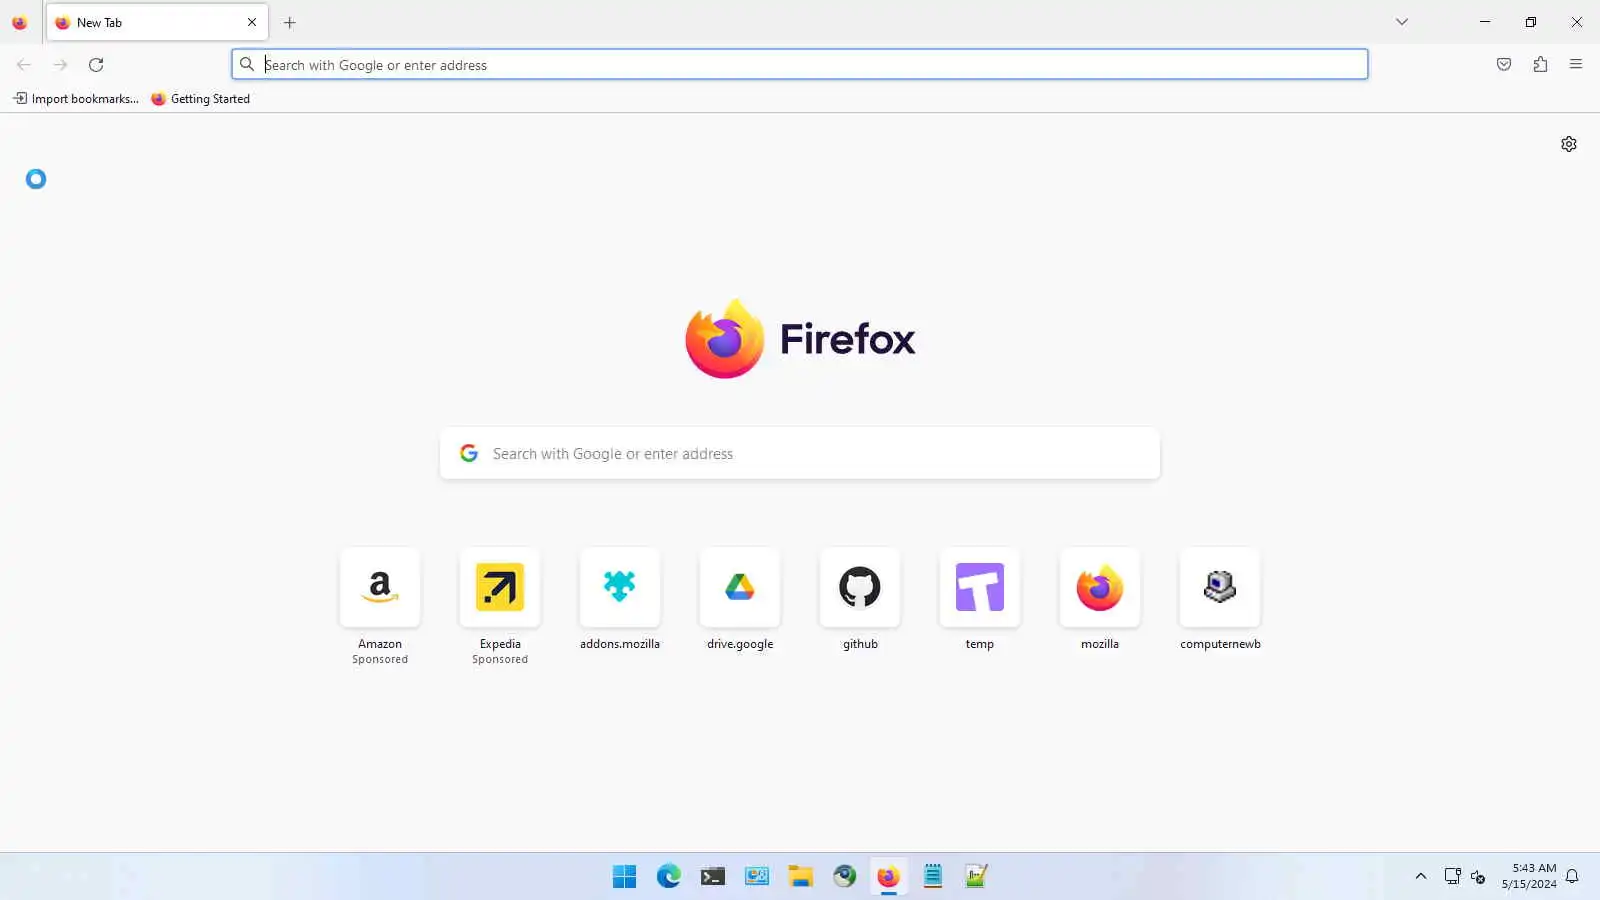
Task: Open the computernewb shortcut tile
Action: 1220,587
